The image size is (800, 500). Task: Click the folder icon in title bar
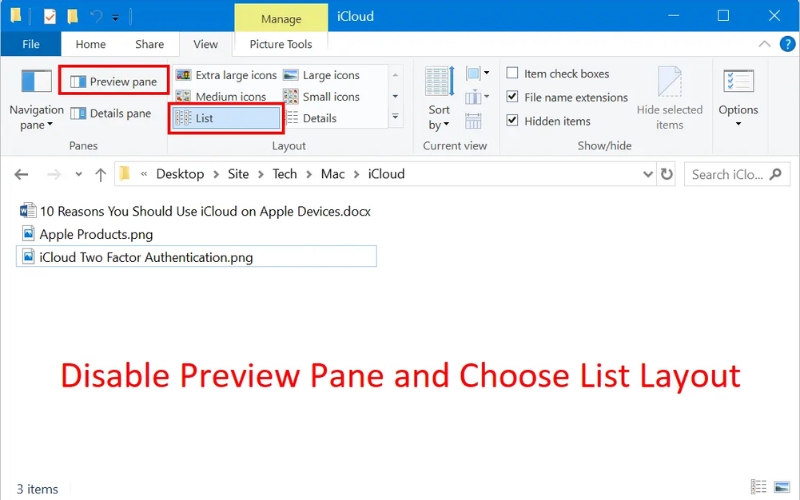click(x=15, y=16)
